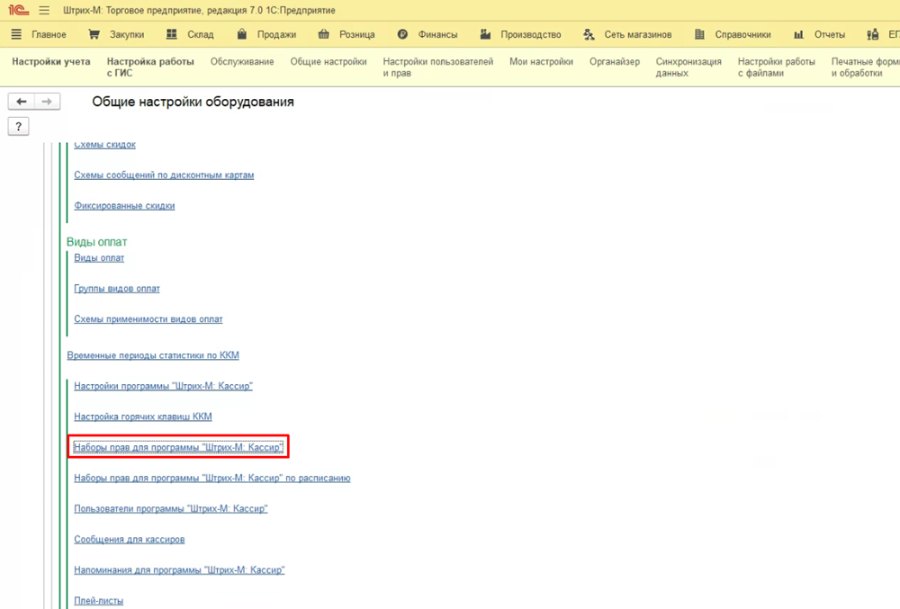Click the Розница basket icon
The image size is (900, 609).
click(x=324, y=34)
